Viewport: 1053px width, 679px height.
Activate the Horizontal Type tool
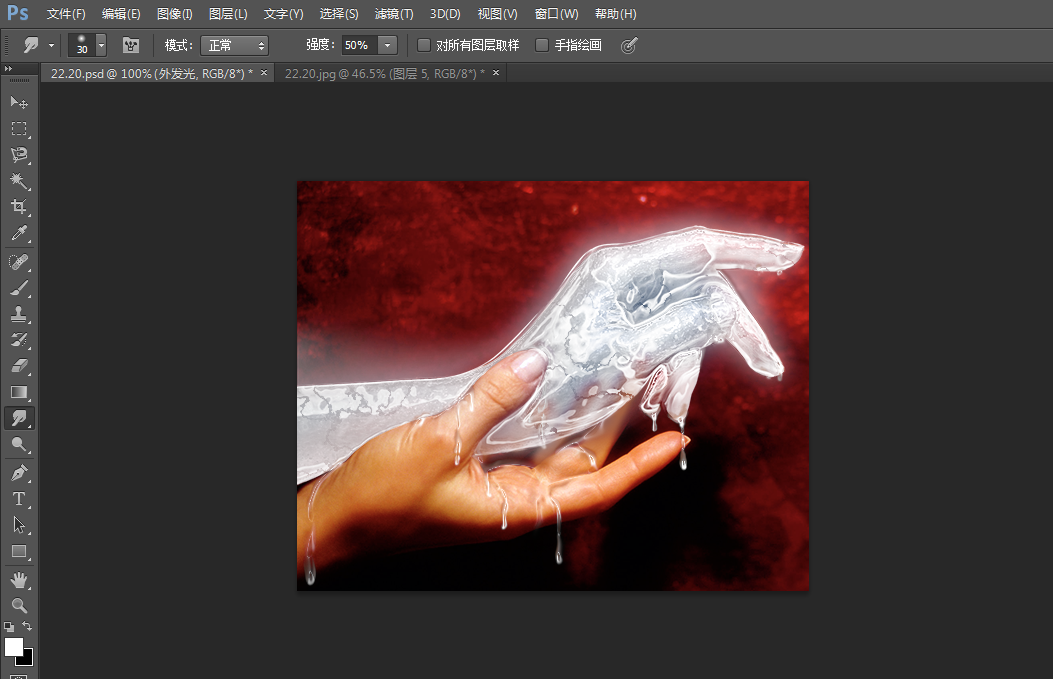(18, 498)
